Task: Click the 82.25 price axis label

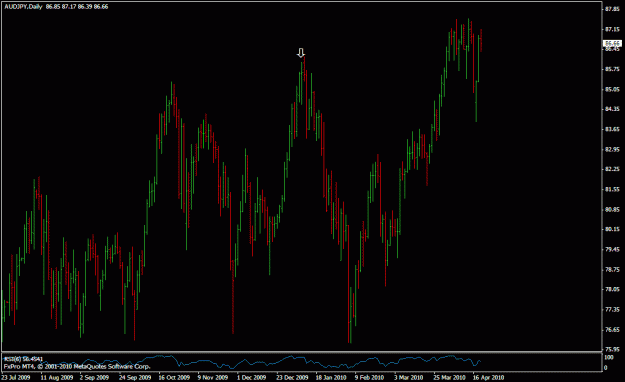Action: (612, 169)
